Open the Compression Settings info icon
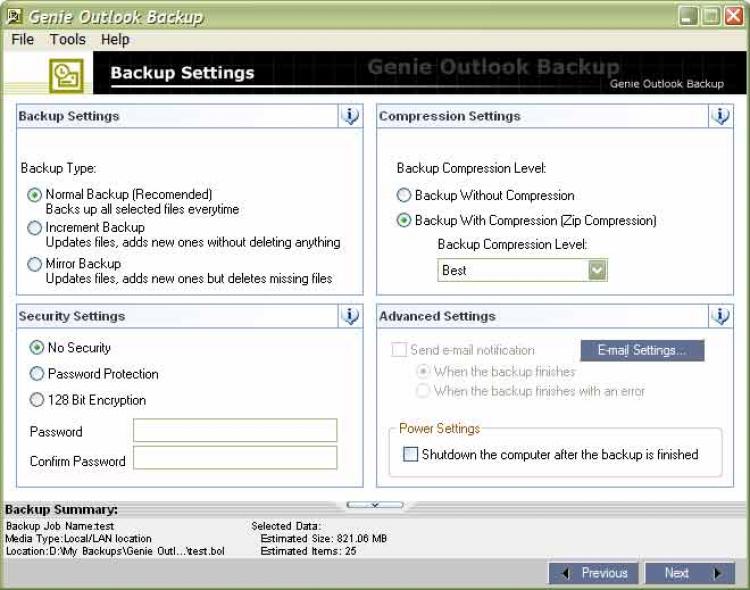This screenshot has height=590, width=750. [720, 116]
